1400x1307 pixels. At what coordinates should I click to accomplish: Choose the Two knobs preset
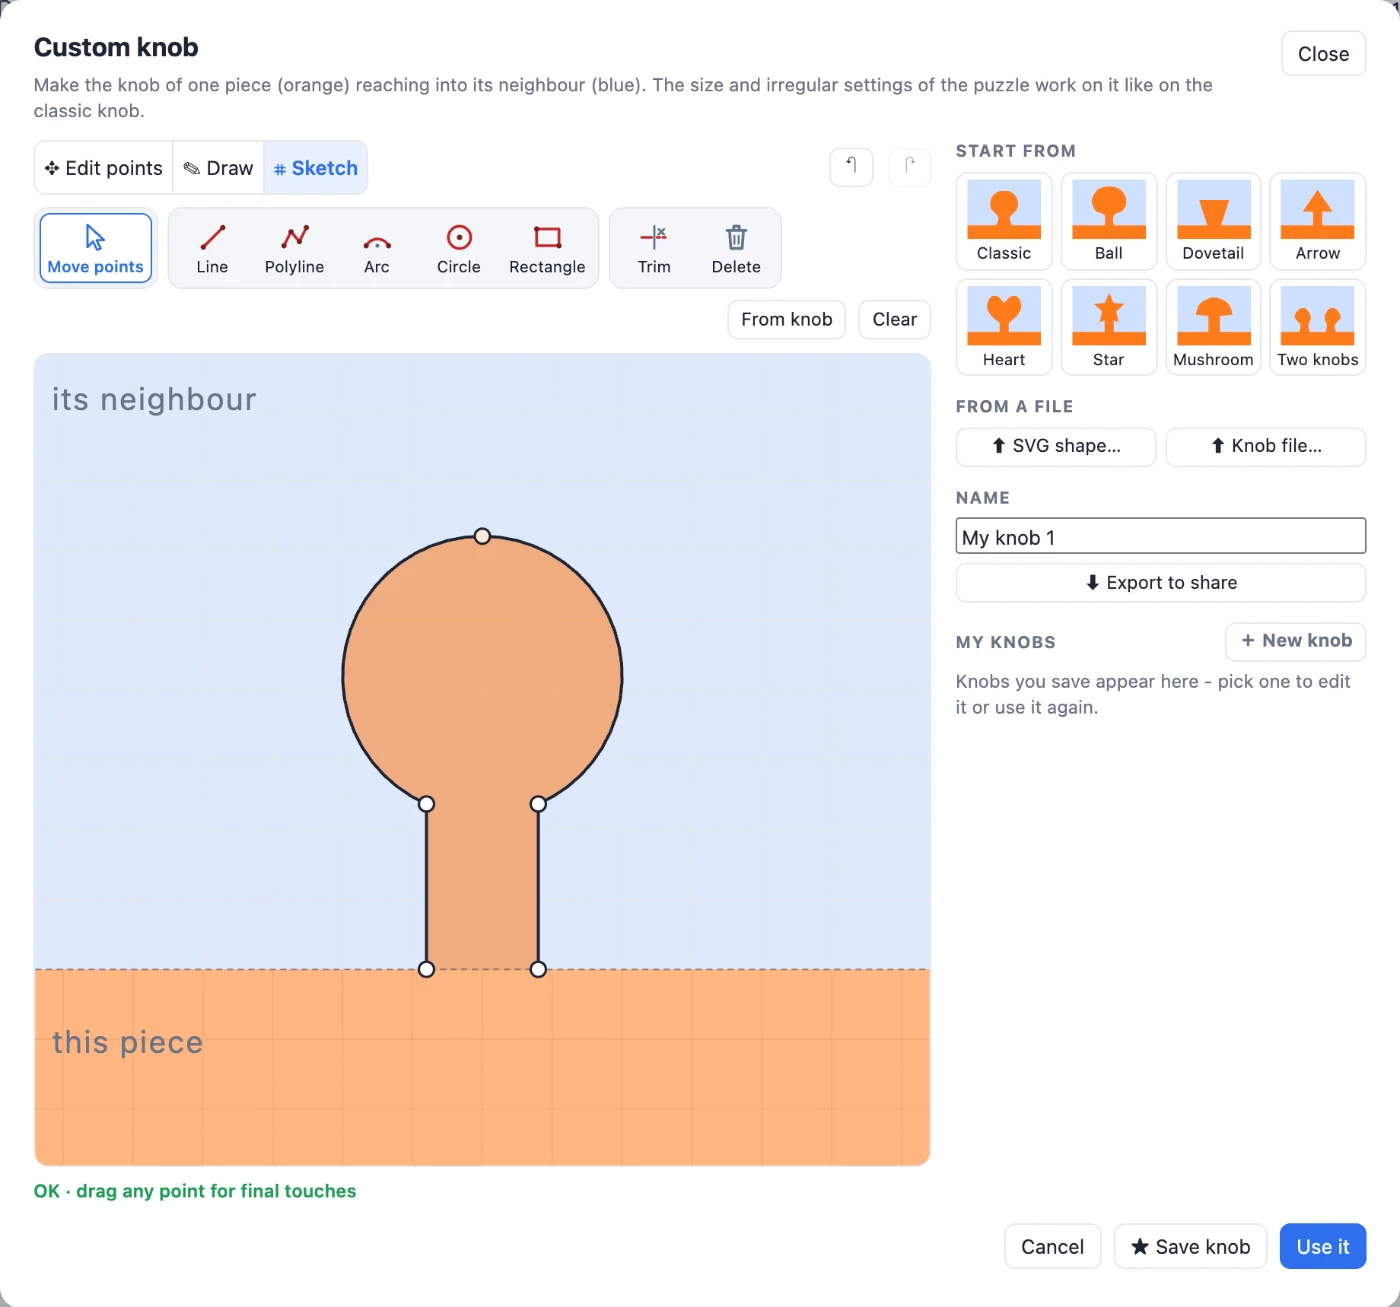(x=1318, y=327)
